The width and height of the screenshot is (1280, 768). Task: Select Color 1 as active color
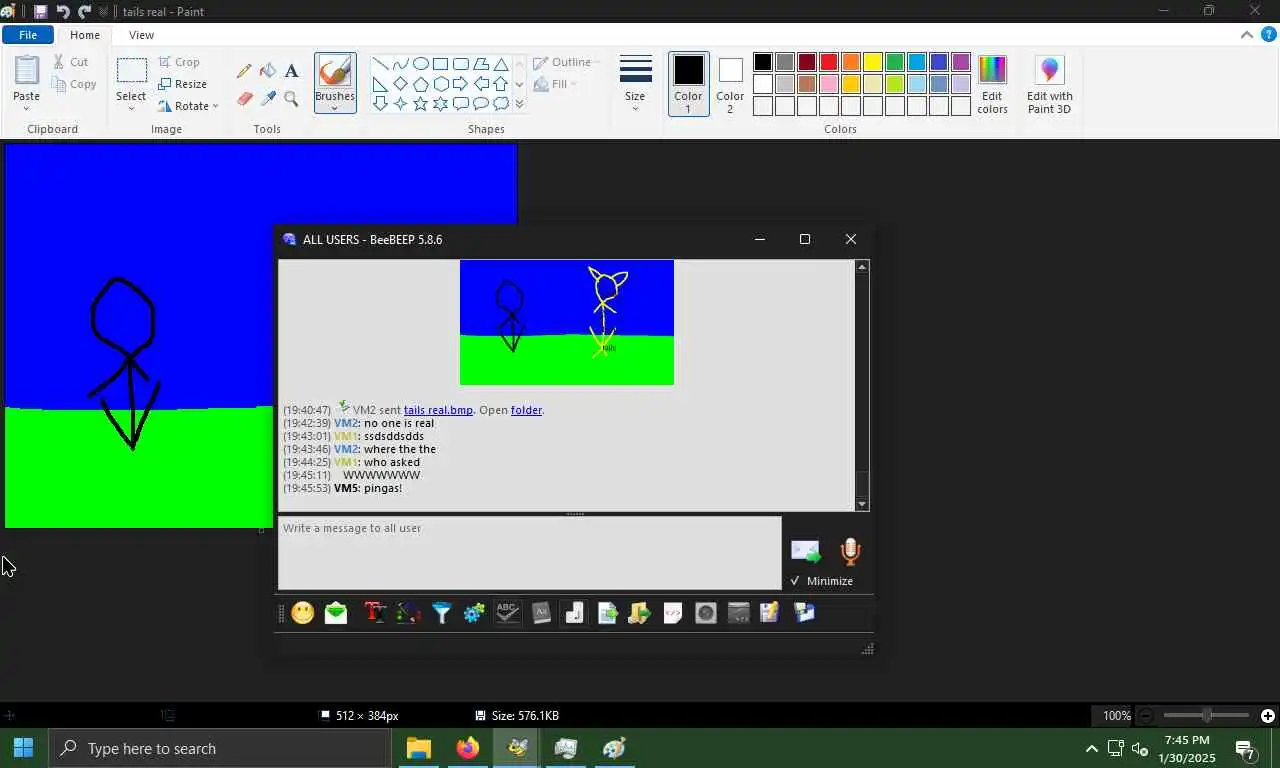[x=688, y=84]
